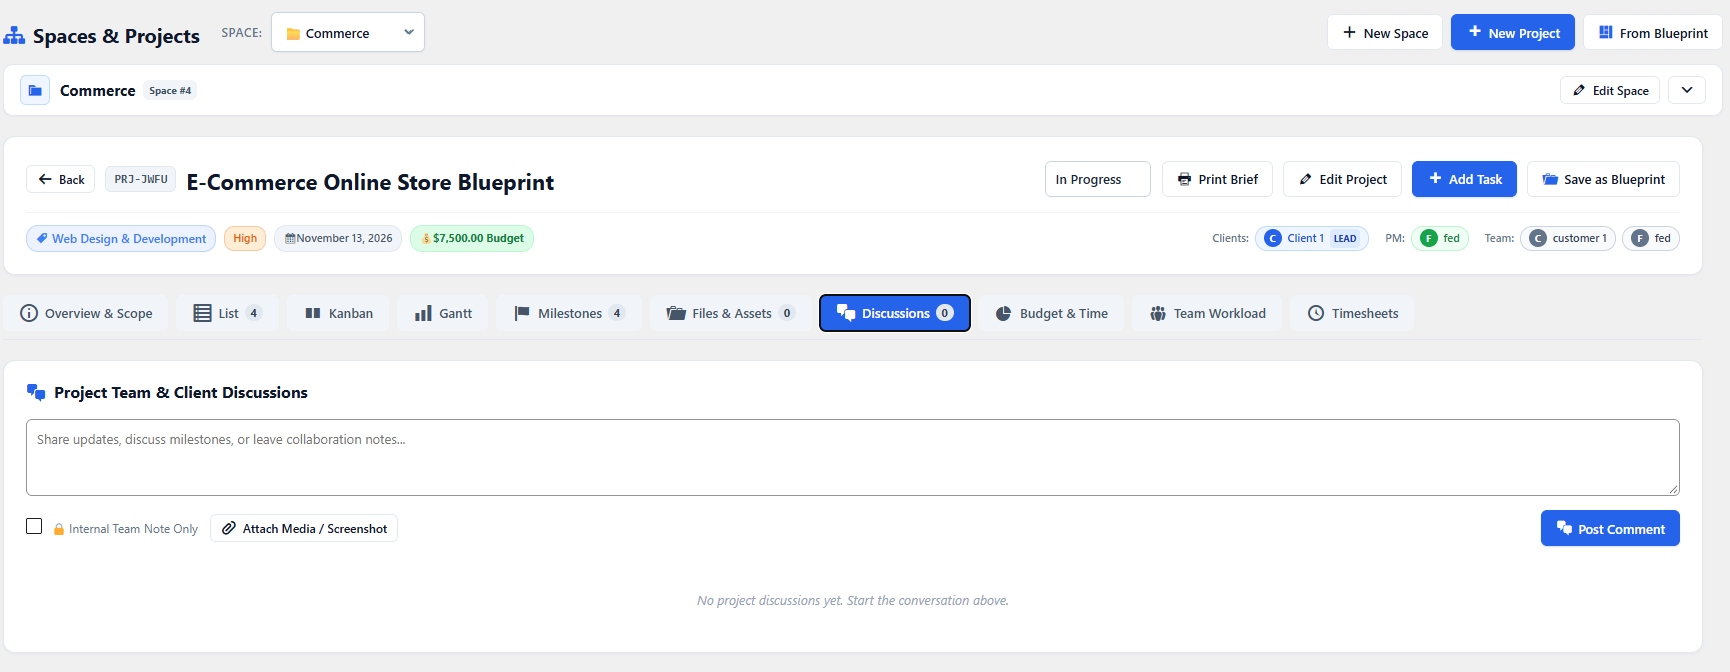Click the Space #4 label
This screenshot has height=672, width=1730.
[x=170, y=90]
